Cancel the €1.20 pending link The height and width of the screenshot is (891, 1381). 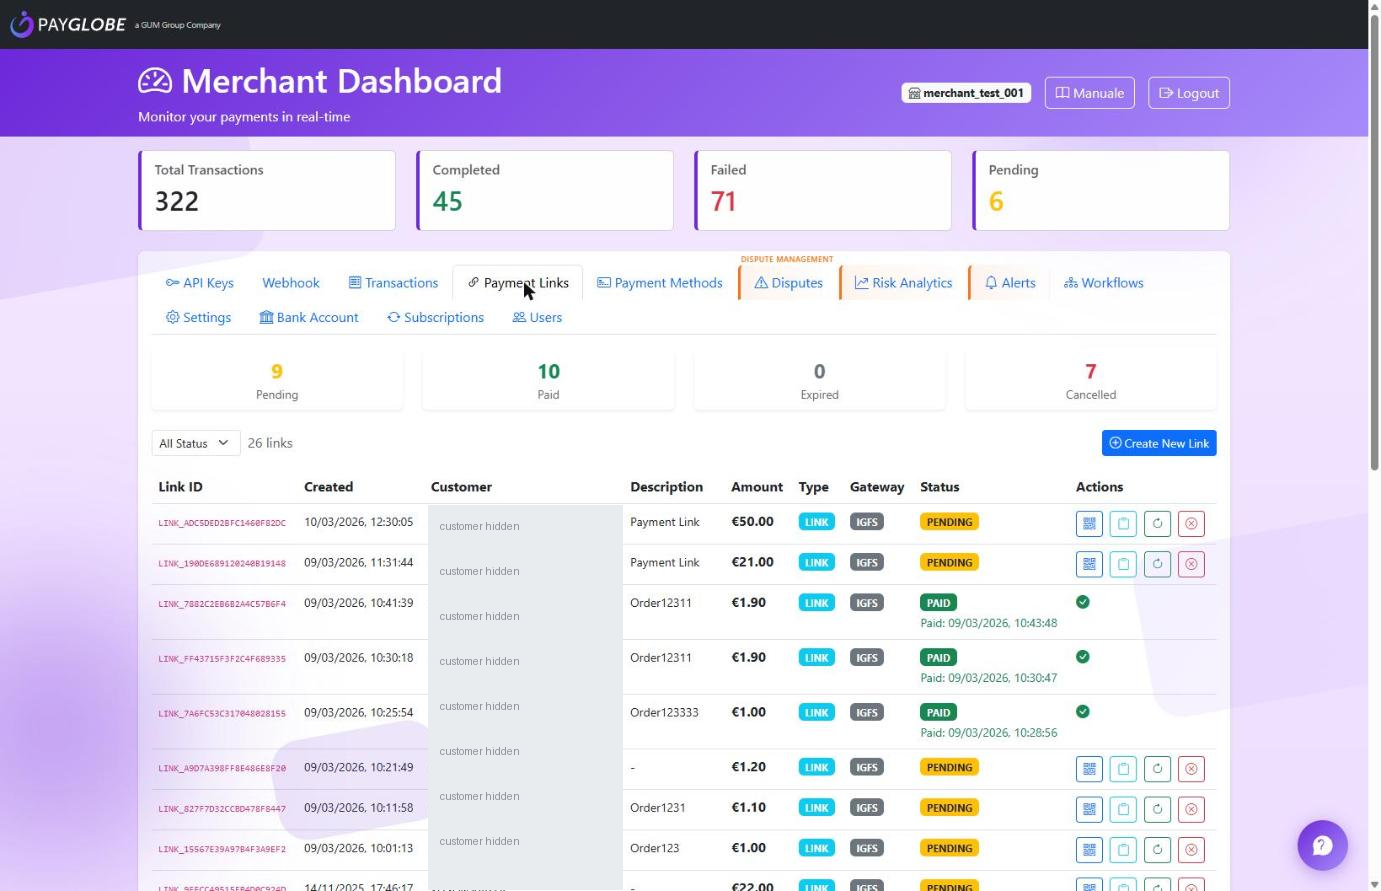tap(1191, 769)
